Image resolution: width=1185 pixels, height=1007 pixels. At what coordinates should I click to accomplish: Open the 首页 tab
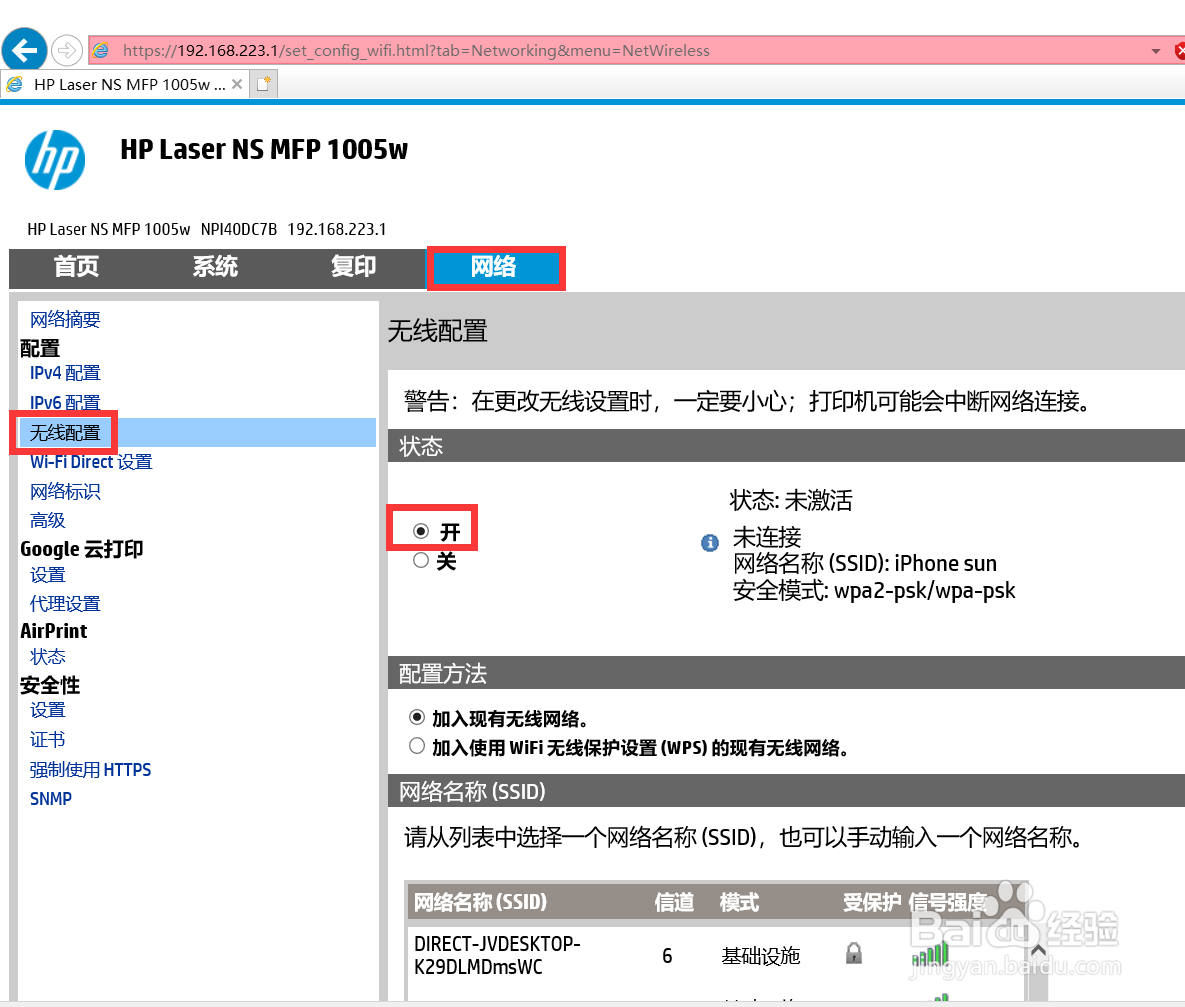(76, 267)
